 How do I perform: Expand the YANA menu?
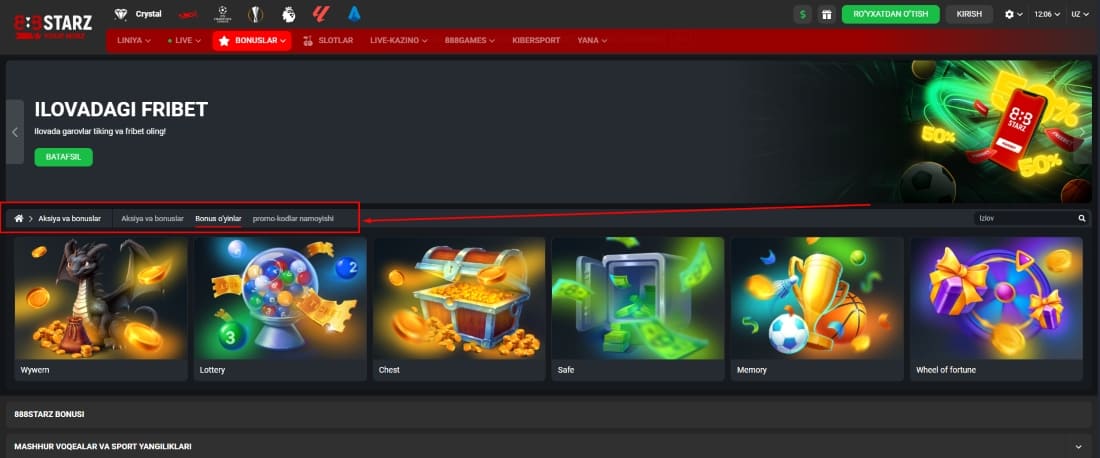click(x=592, y=41)
